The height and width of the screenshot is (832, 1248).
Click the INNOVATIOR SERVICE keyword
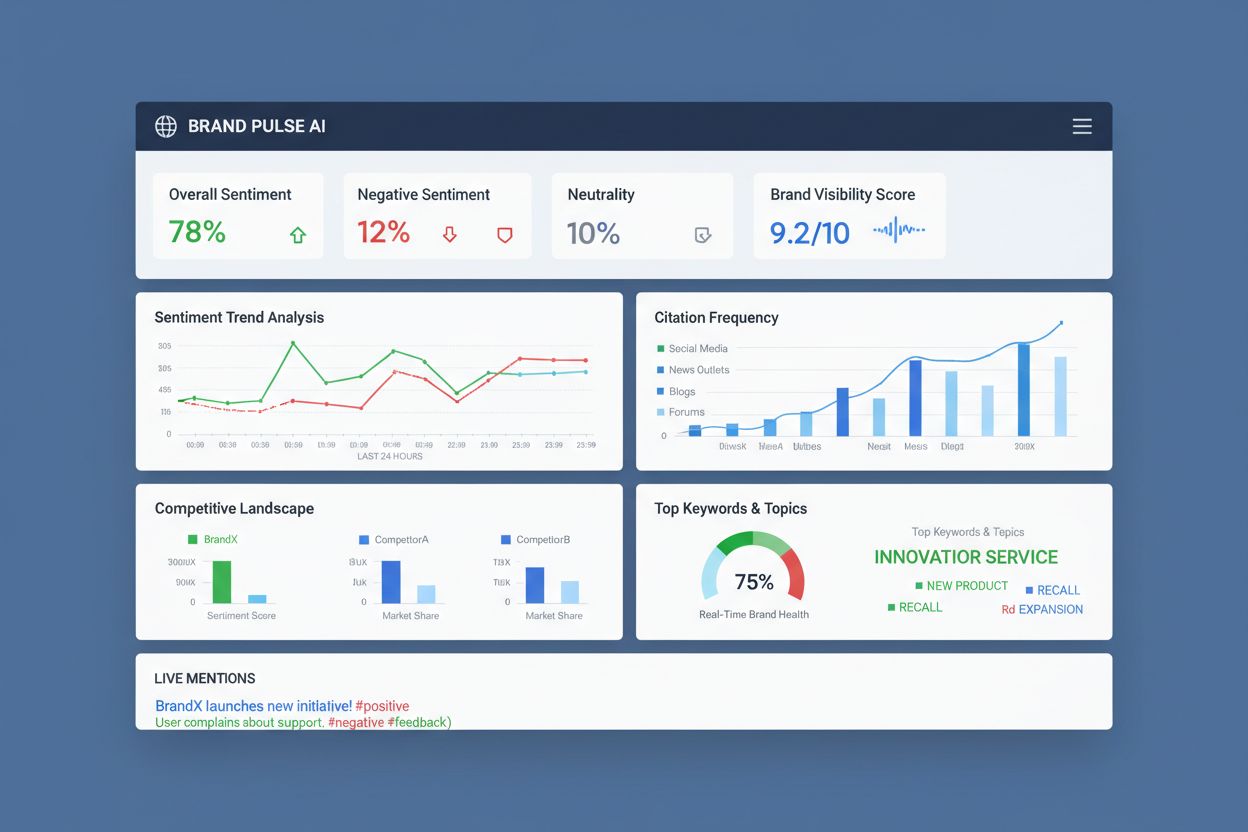click(x=965, y=557)
